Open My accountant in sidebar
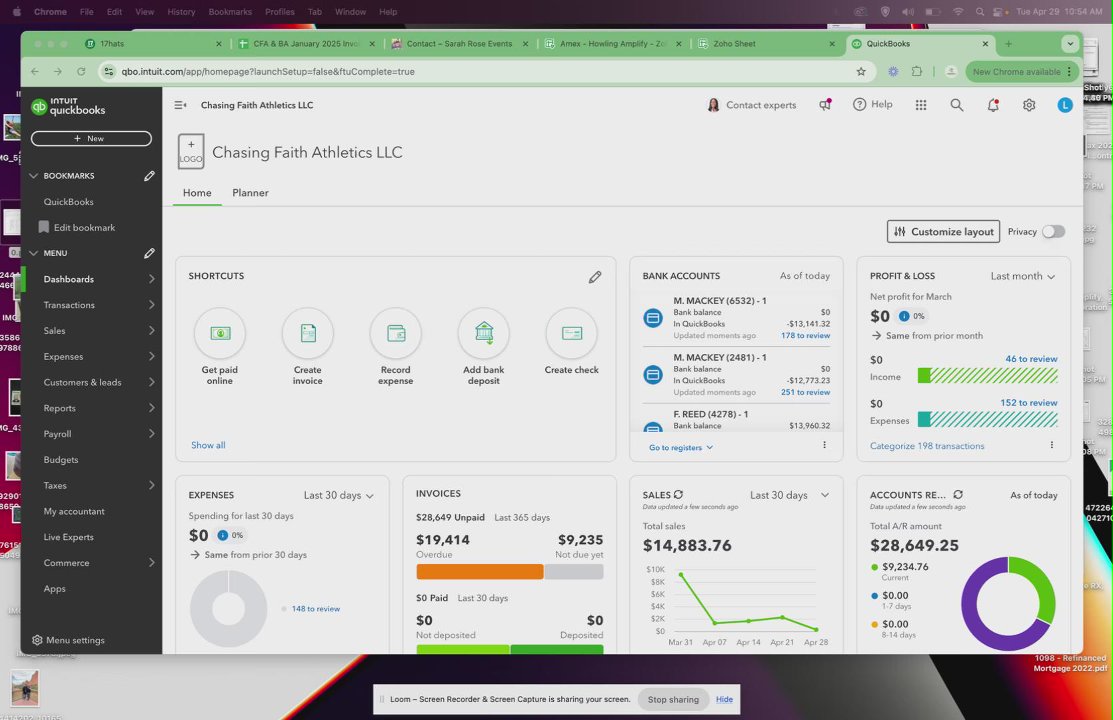 pos(74,511)
